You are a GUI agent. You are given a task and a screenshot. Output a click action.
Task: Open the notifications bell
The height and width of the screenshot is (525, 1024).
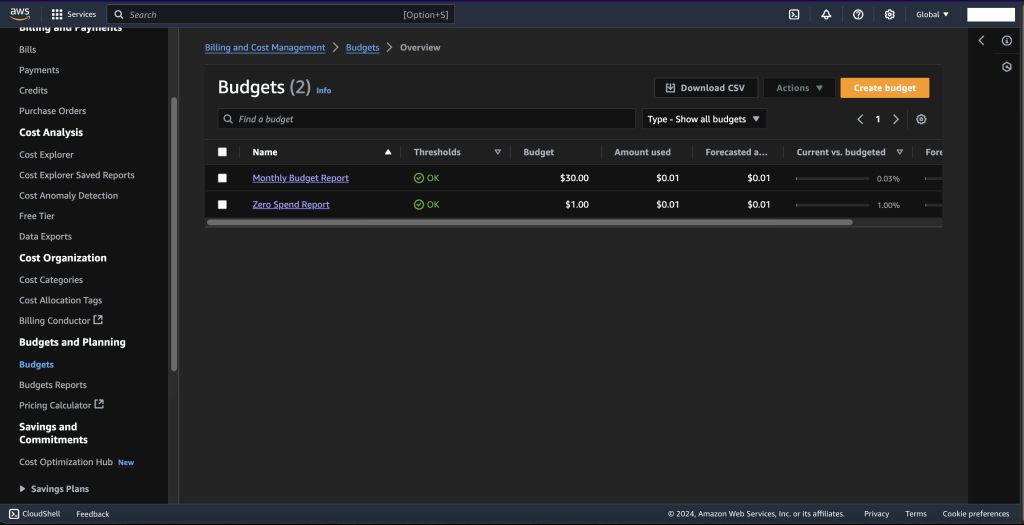coord(826,14)
